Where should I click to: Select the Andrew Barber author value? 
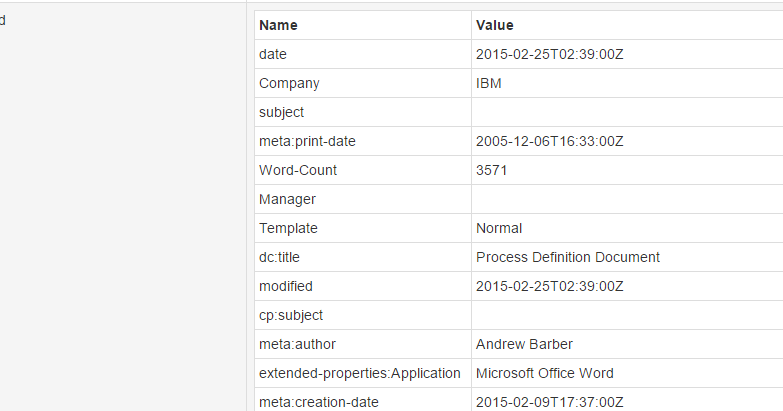coord(524,345)
